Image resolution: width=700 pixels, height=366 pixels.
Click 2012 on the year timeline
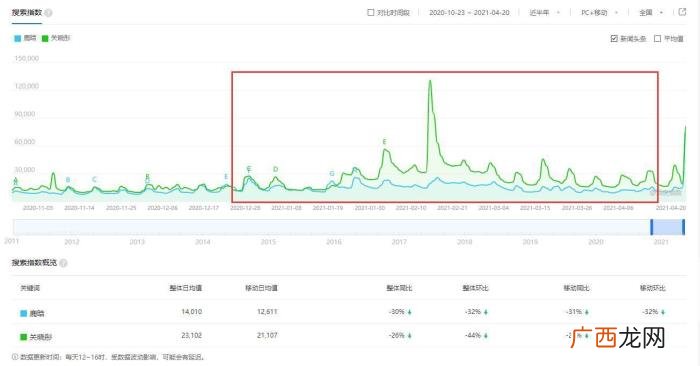(x=72, y=242)
